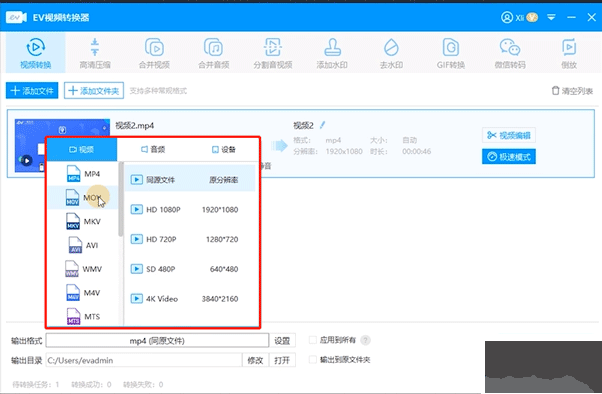Select the MP4 format icon
Screen dimensions: 602x394
pyautogui.click(x=73, y=174)
